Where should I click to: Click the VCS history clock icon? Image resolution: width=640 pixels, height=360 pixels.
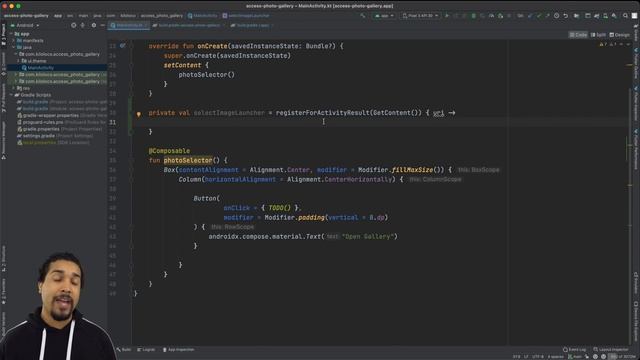[x=556, y=16]
